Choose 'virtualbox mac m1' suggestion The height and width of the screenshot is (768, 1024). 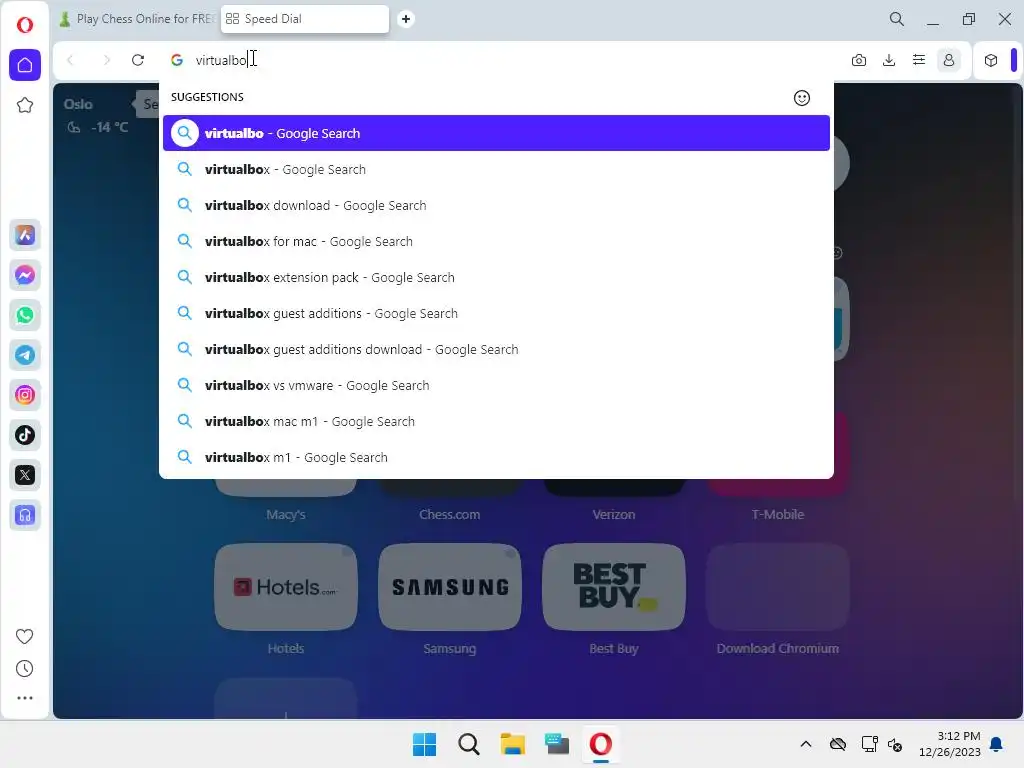496,421
